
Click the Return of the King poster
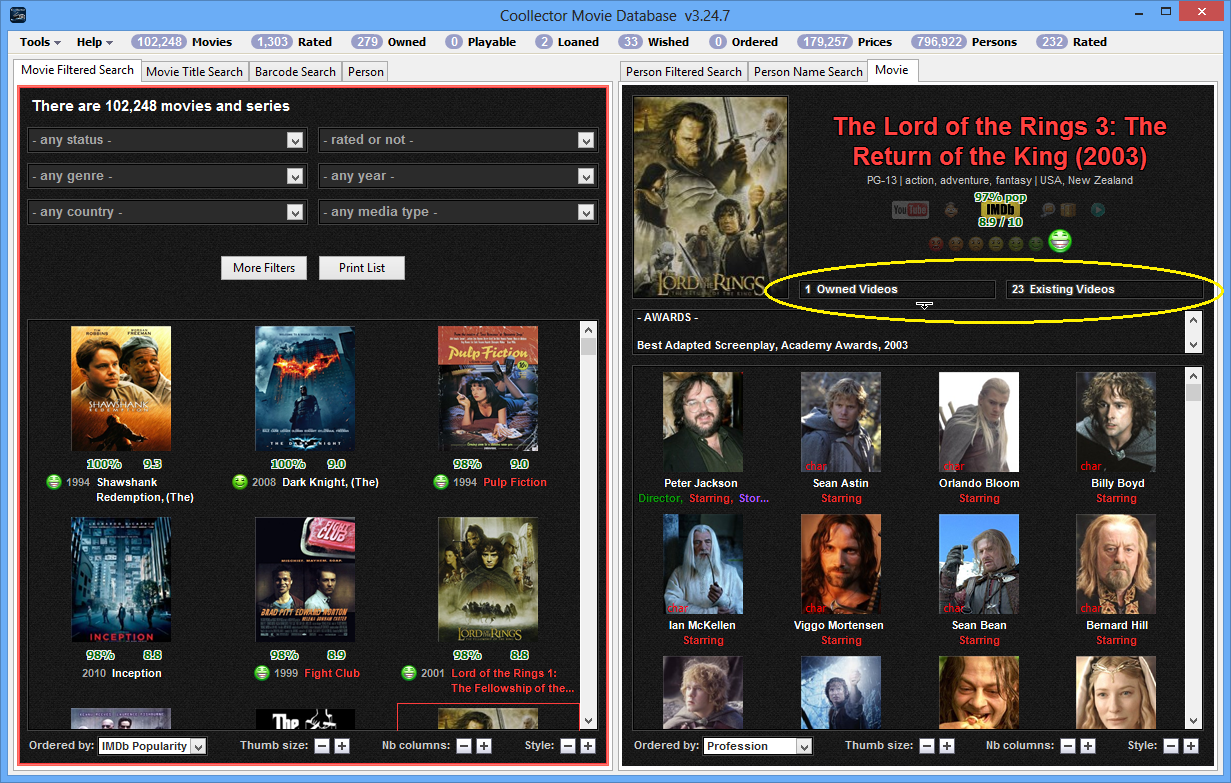click(x=710, y=197)
